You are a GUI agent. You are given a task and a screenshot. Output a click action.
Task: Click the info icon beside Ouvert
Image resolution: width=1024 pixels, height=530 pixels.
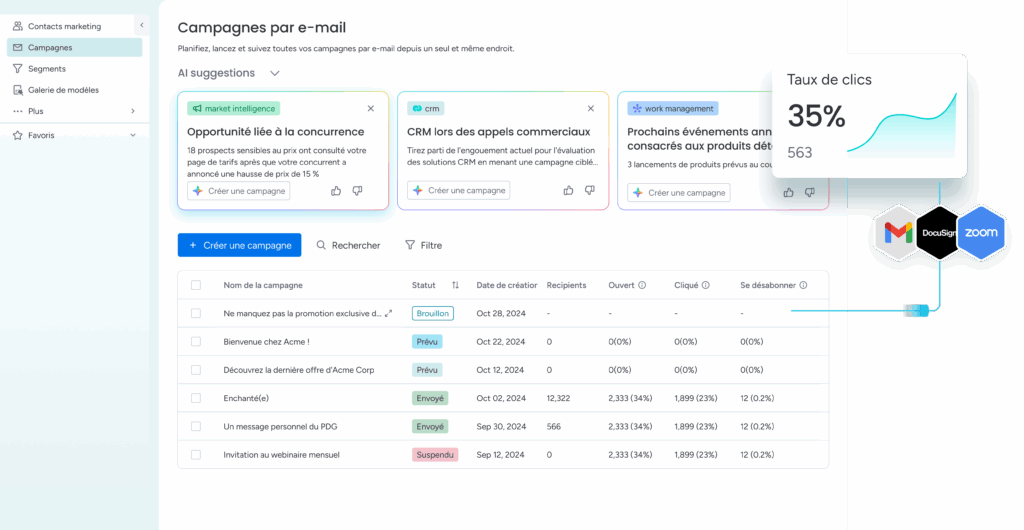642,285
